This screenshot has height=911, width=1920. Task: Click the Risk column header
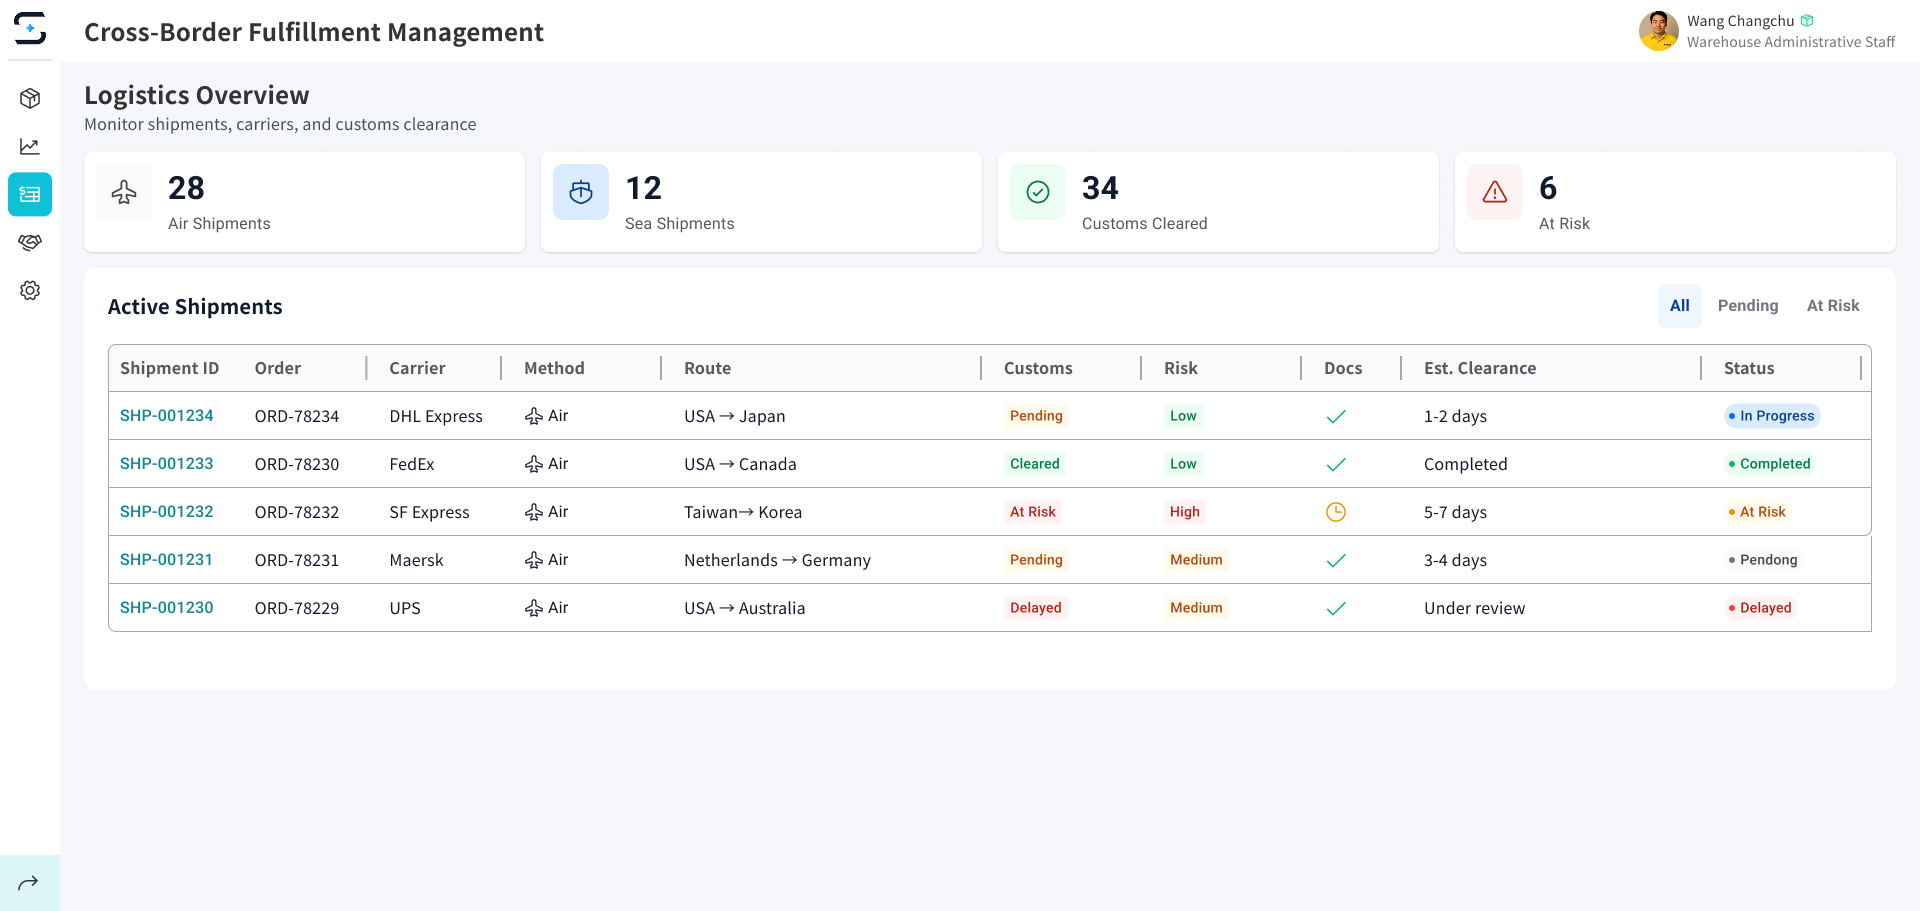tap(1180, 368)
